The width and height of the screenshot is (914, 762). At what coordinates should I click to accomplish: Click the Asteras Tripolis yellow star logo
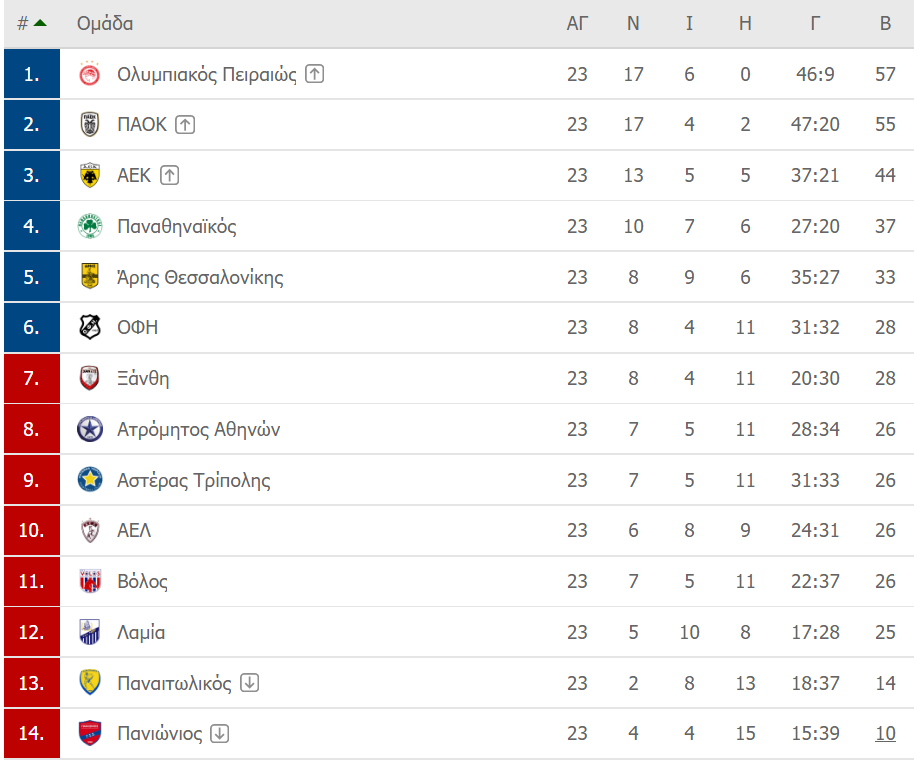[x=90, y=480]
